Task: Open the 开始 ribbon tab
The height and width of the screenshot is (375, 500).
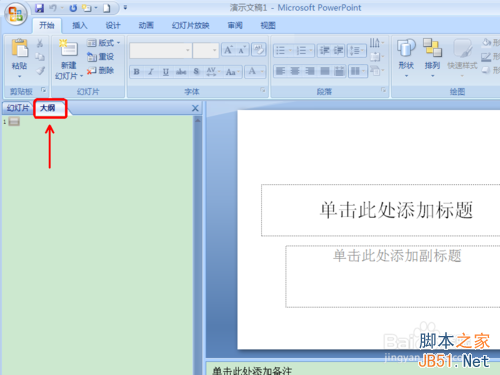Action: point(47,25)
